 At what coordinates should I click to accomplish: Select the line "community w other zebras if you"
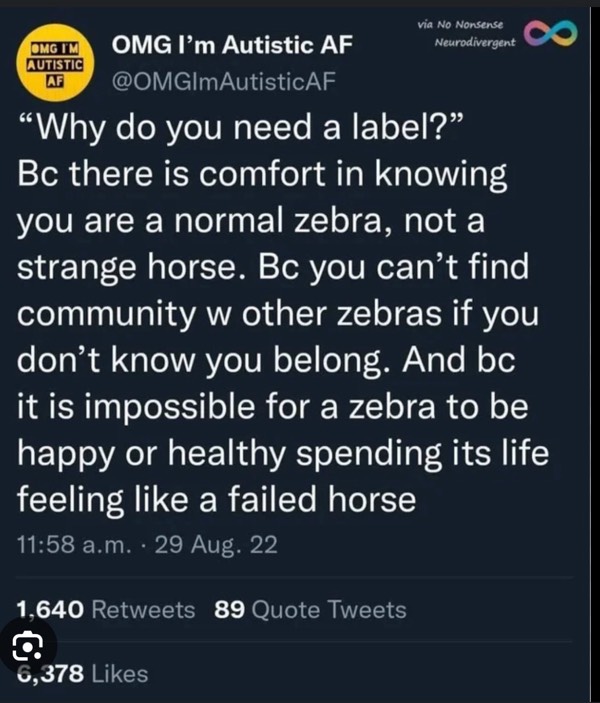278,314
